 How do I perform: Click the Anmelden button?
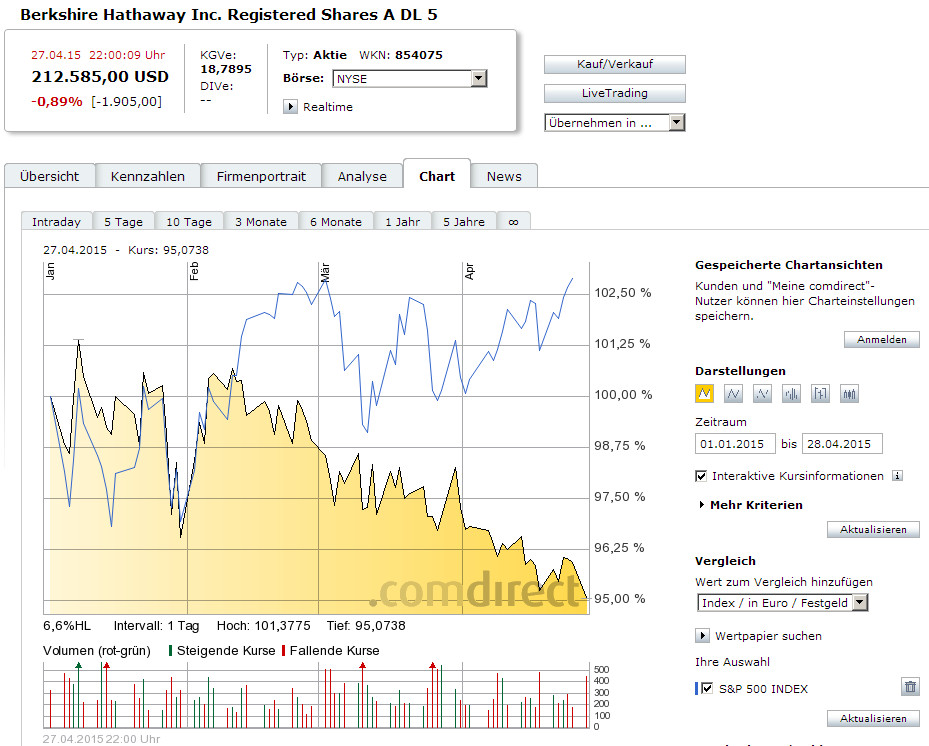tap(882, 340)
